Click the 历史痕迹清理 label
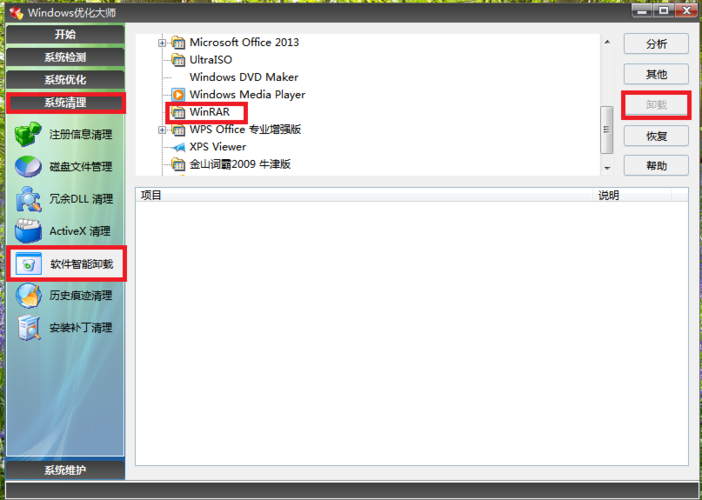 [81, 295]
